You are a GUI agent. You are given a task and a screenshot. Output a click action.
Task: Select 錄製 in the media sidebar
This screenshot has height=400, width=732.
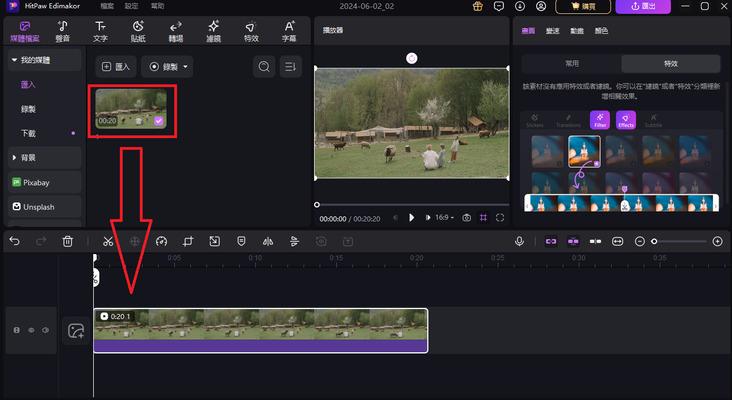click(28, 109)
